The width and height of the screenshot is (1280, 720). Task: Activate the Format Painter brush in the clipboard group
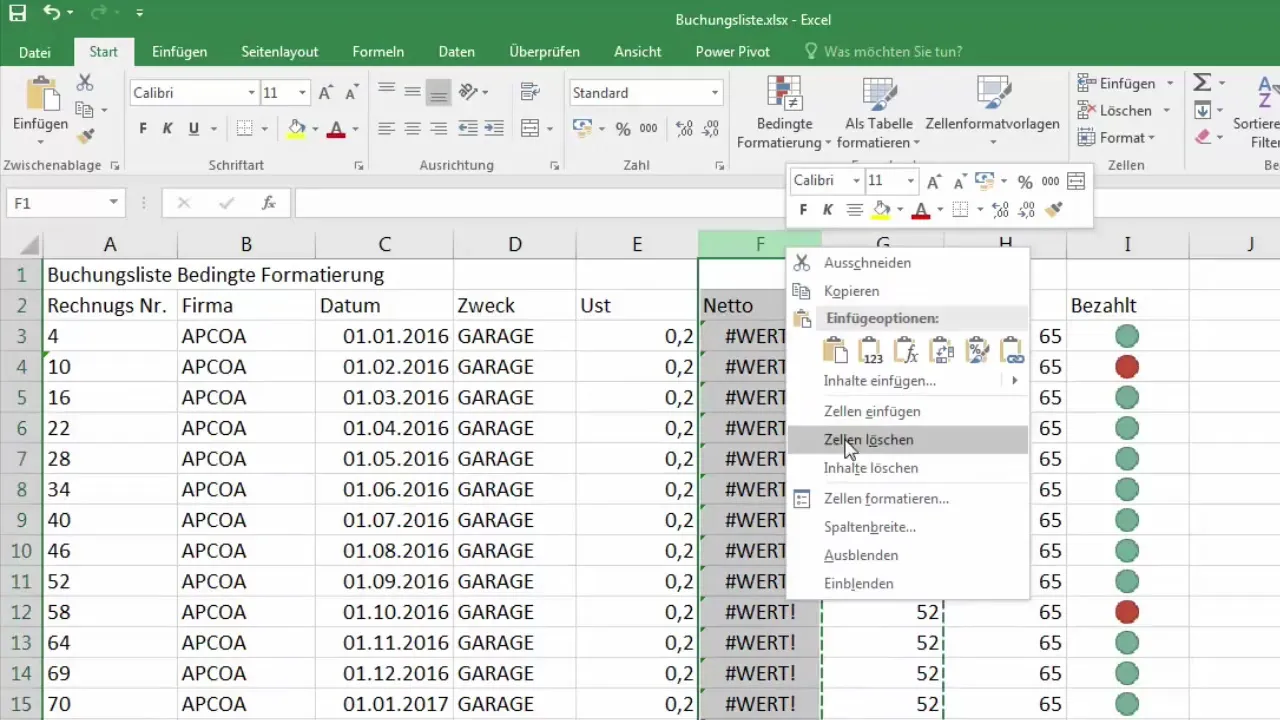[x=85, y=136]
